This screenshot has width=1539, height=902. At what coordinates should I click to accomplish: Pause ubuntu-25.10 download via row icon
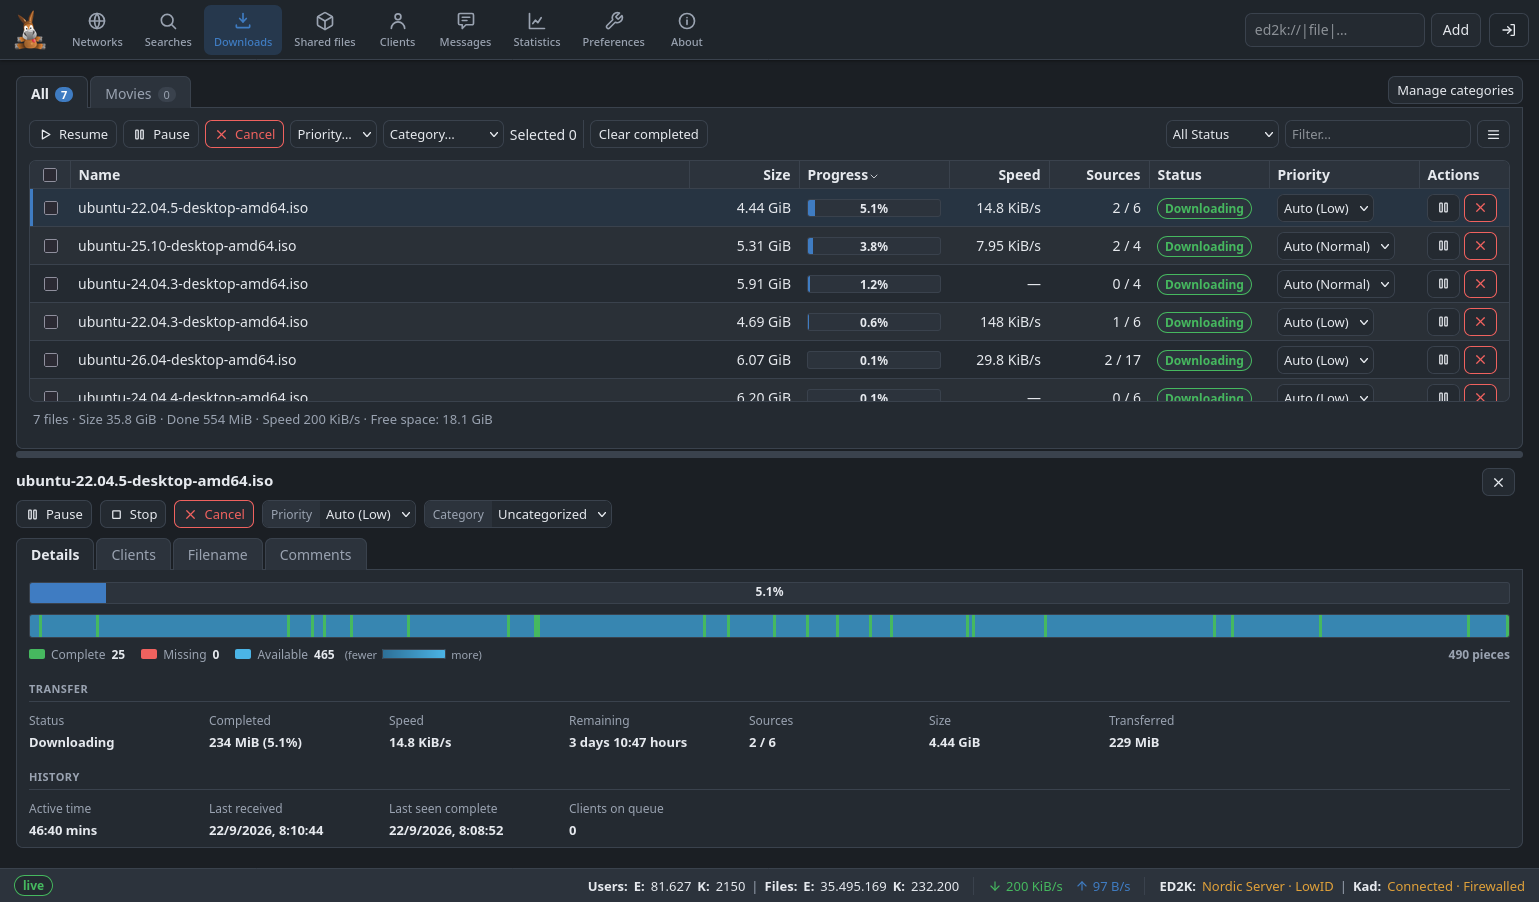[x=1443, y=246]
